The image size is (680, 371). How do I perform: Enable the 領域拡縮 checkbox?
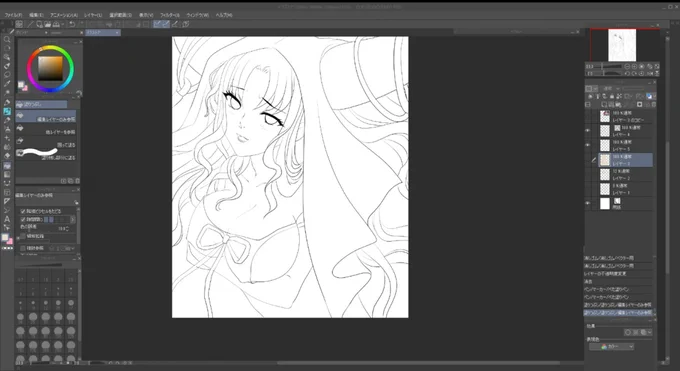click(x=23, y=236)
